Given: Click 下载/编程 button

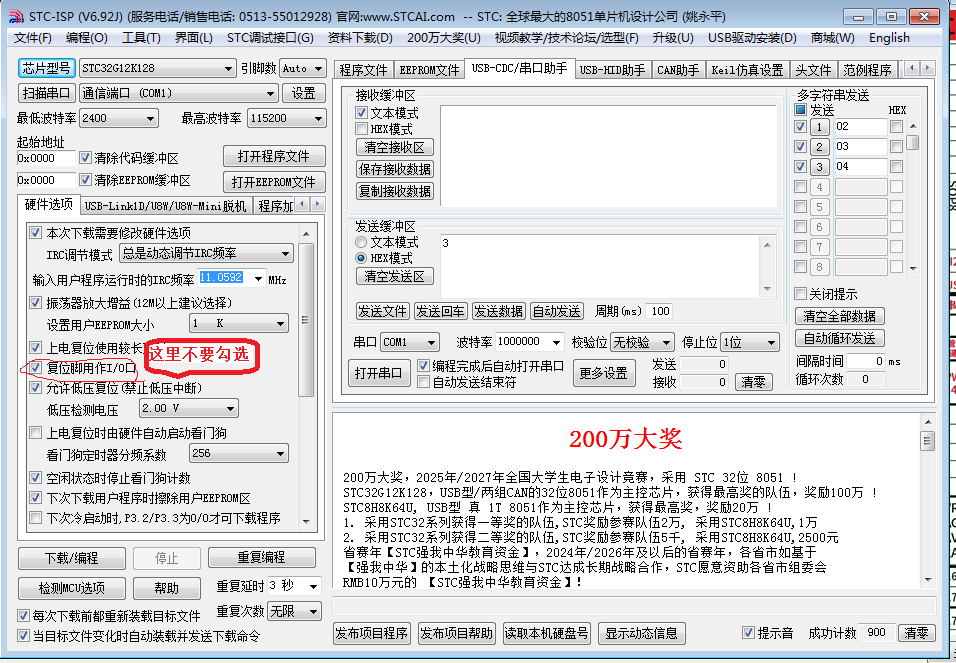Looking at the screenshot, I should (71, 558).
